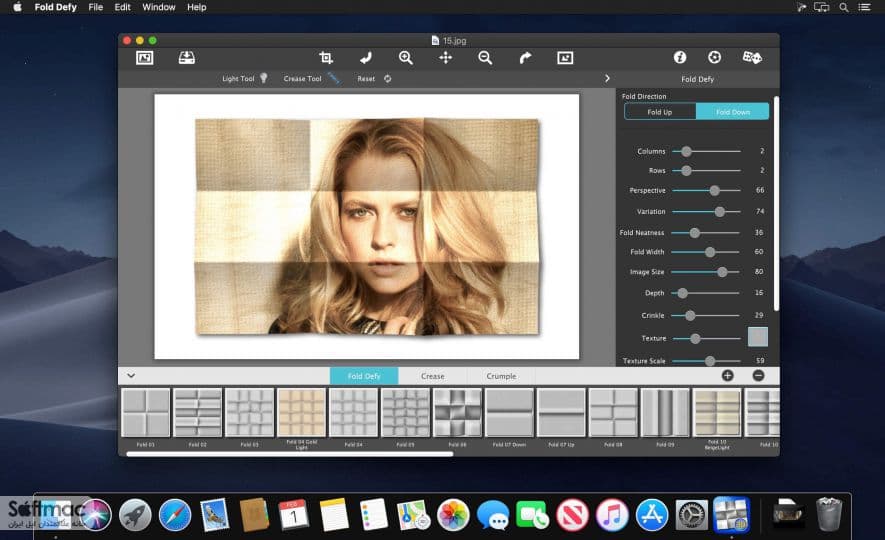885x540 pixels.
Task: Collapse the presets strip with down chevron
Action: pos(131,376)
